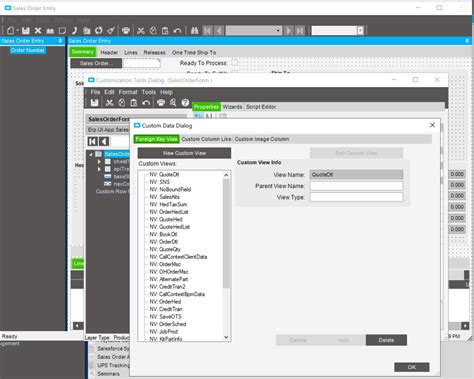Click the Refresh icon in main toolbar
Screen dimensions: 474x379
(x=99, y=31)
